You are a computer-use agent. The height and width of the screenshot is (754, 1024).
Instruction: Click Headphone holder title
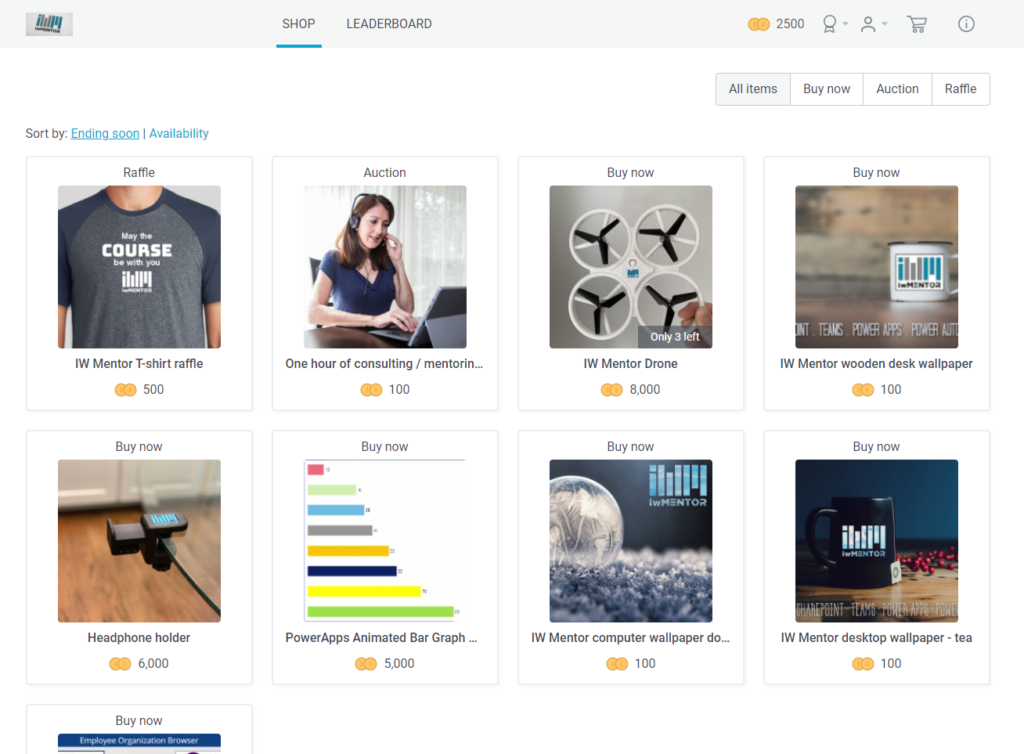(x=139, y=638)
